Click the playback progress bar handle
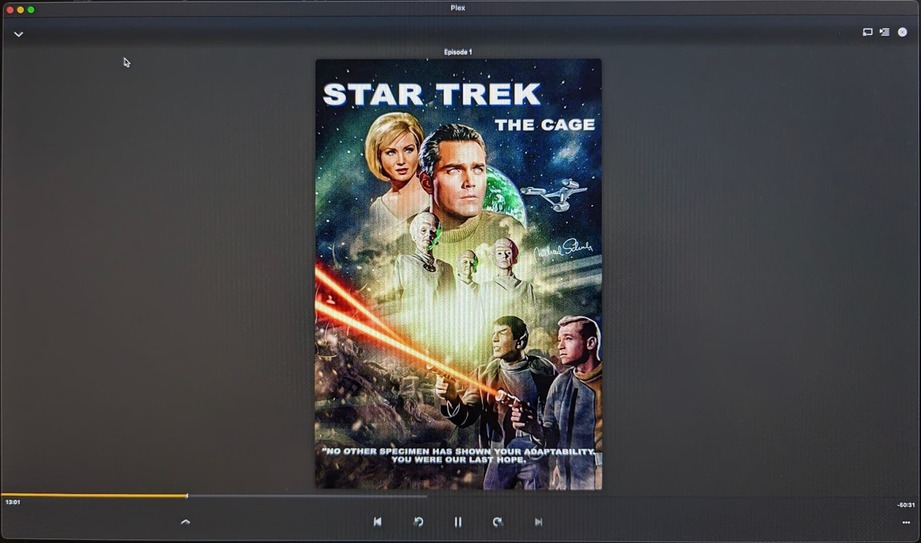Image resolution: width=921 pixels, height=543 pixels. coord(187,496)
